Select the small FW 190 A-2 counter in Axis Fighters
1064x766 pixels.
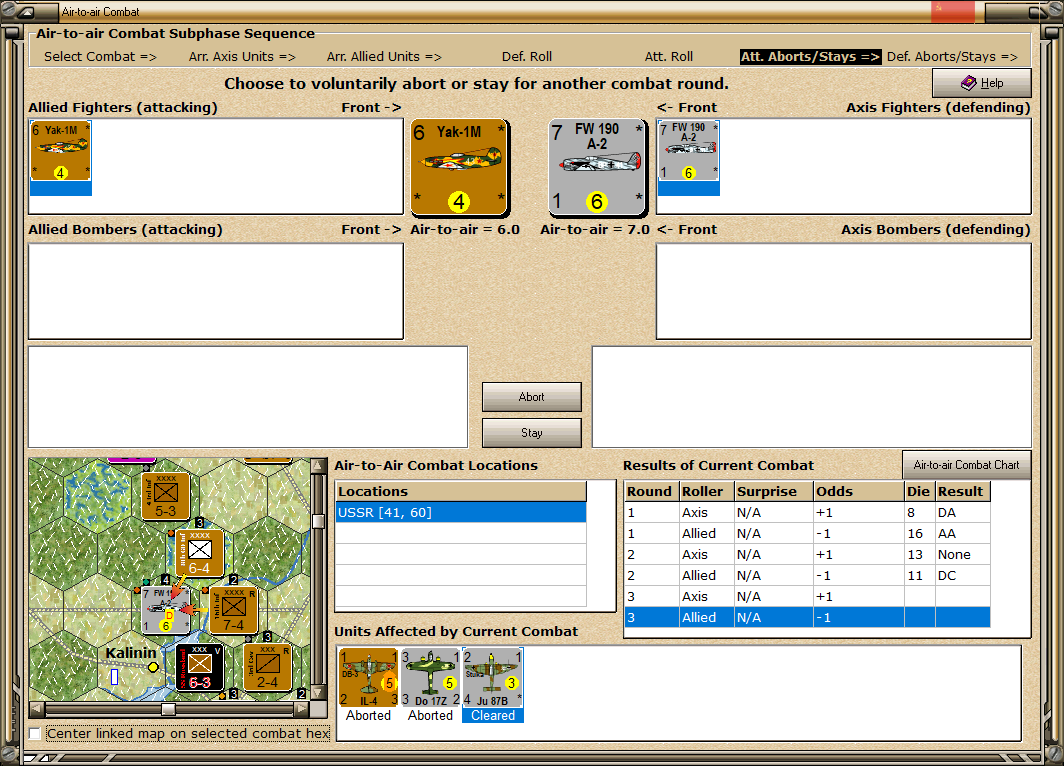(x=689, y=151)
